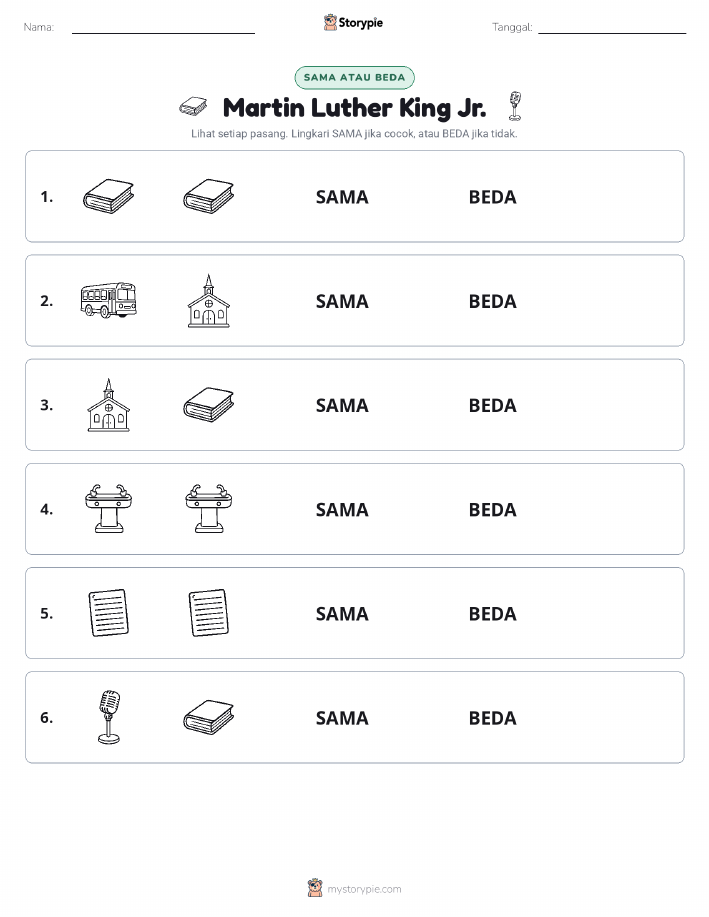709x917 pixels.
Task: Click the first book icon in row 1
Action: (108, 196)
